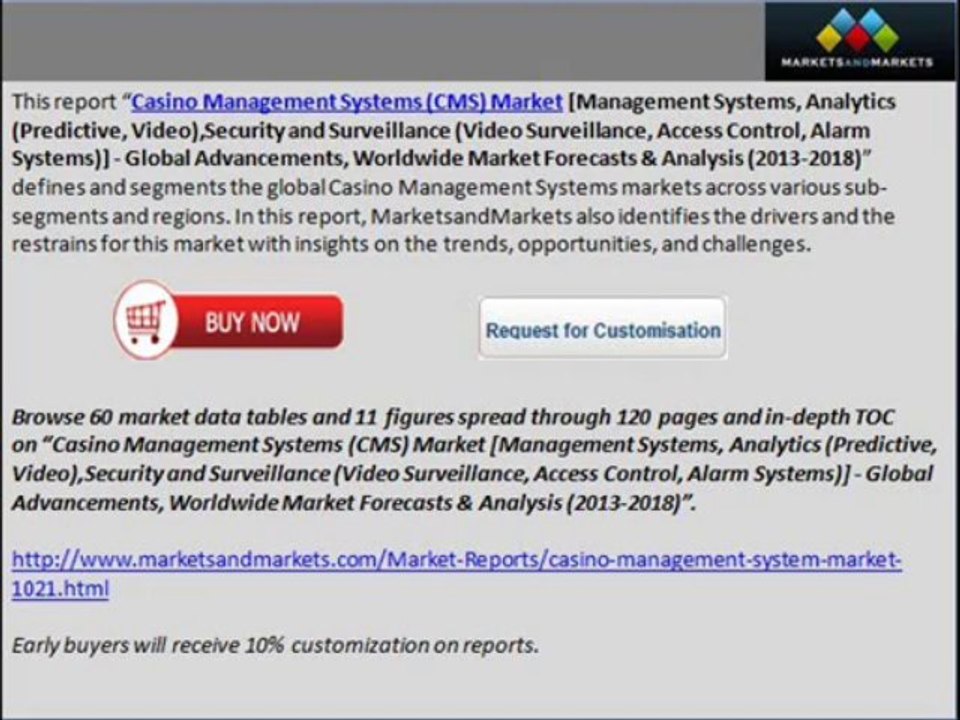
Task: Open the Casino Management Systems (CMS) Market link
Action: coord(347,102)
